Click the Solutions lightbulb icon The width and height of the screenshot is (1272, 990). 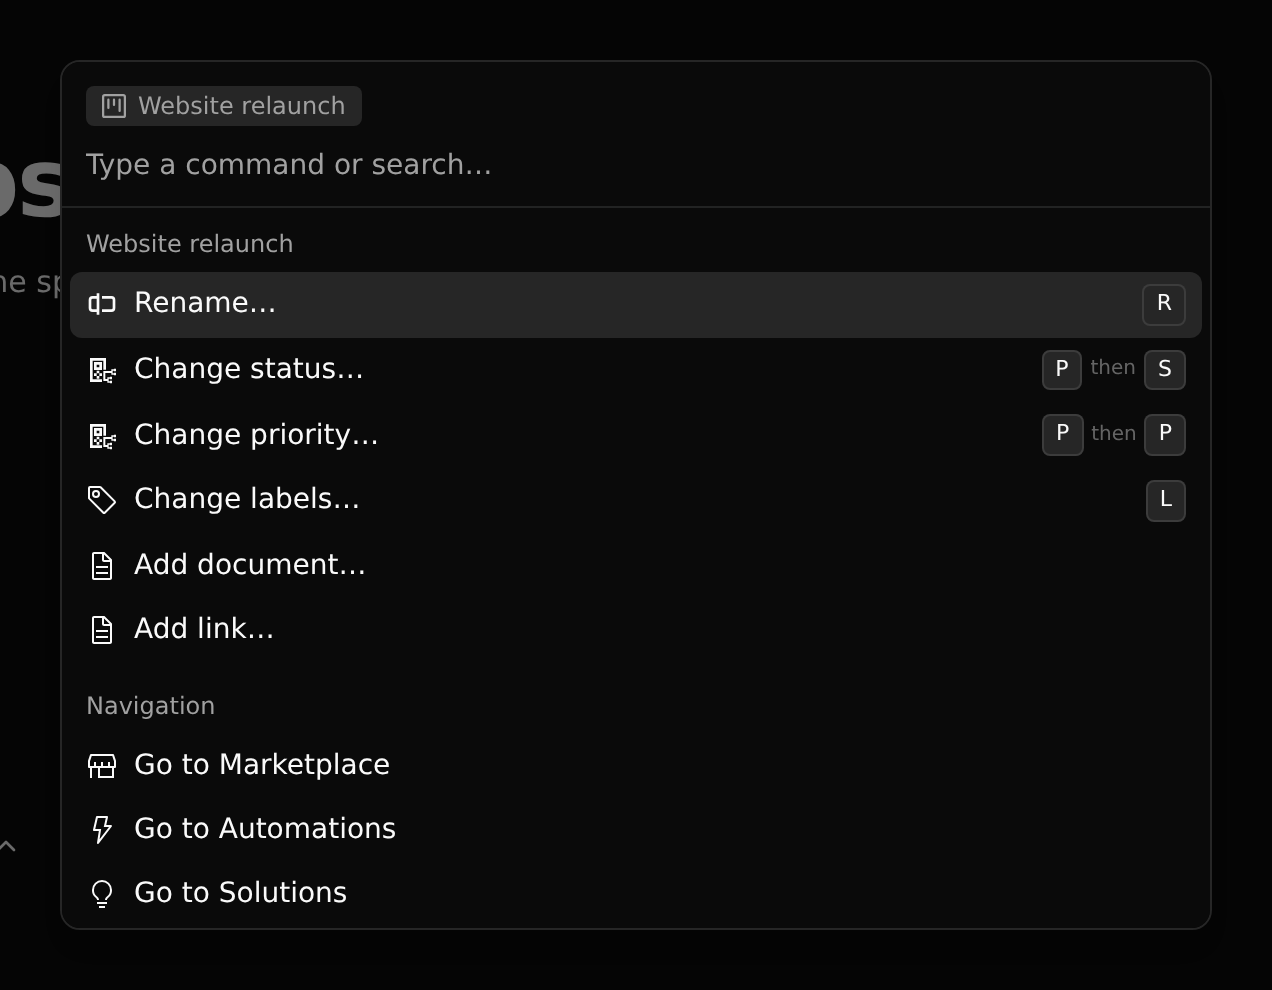point(102,894)
